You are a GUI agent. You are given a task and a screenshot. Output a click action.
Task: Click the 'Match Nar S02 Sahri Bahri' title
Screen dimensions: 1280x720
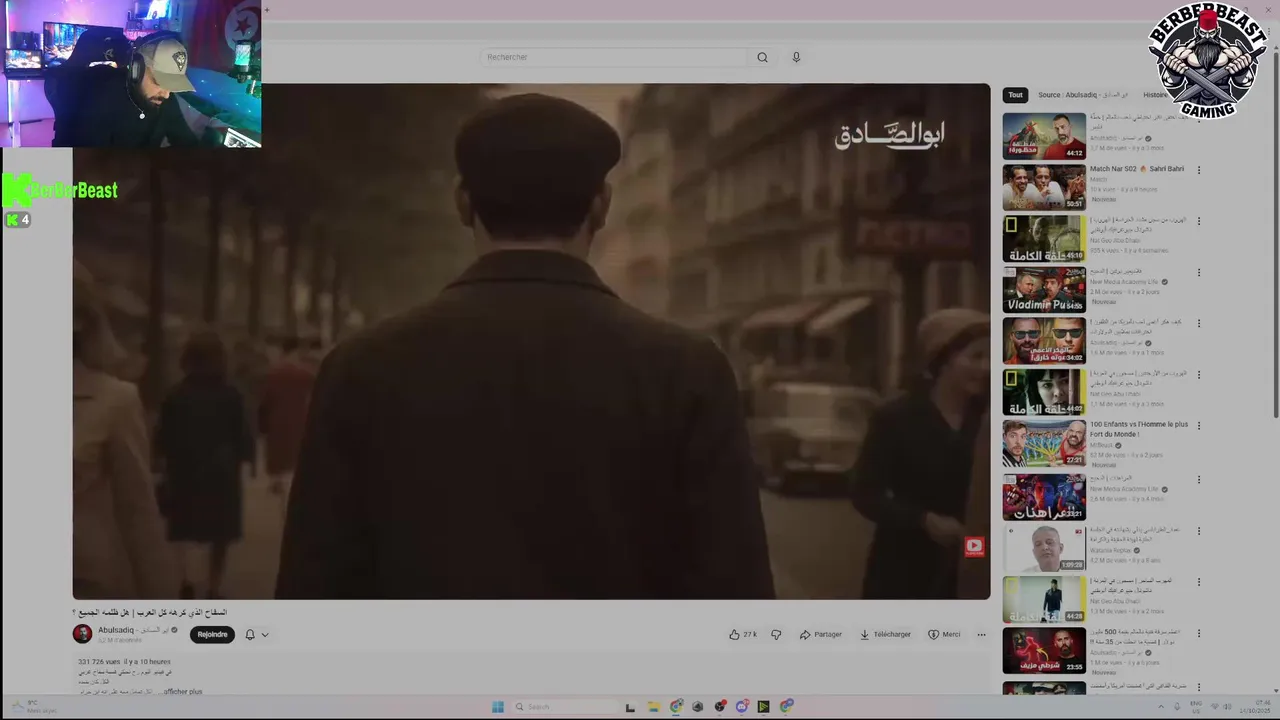1137,169
